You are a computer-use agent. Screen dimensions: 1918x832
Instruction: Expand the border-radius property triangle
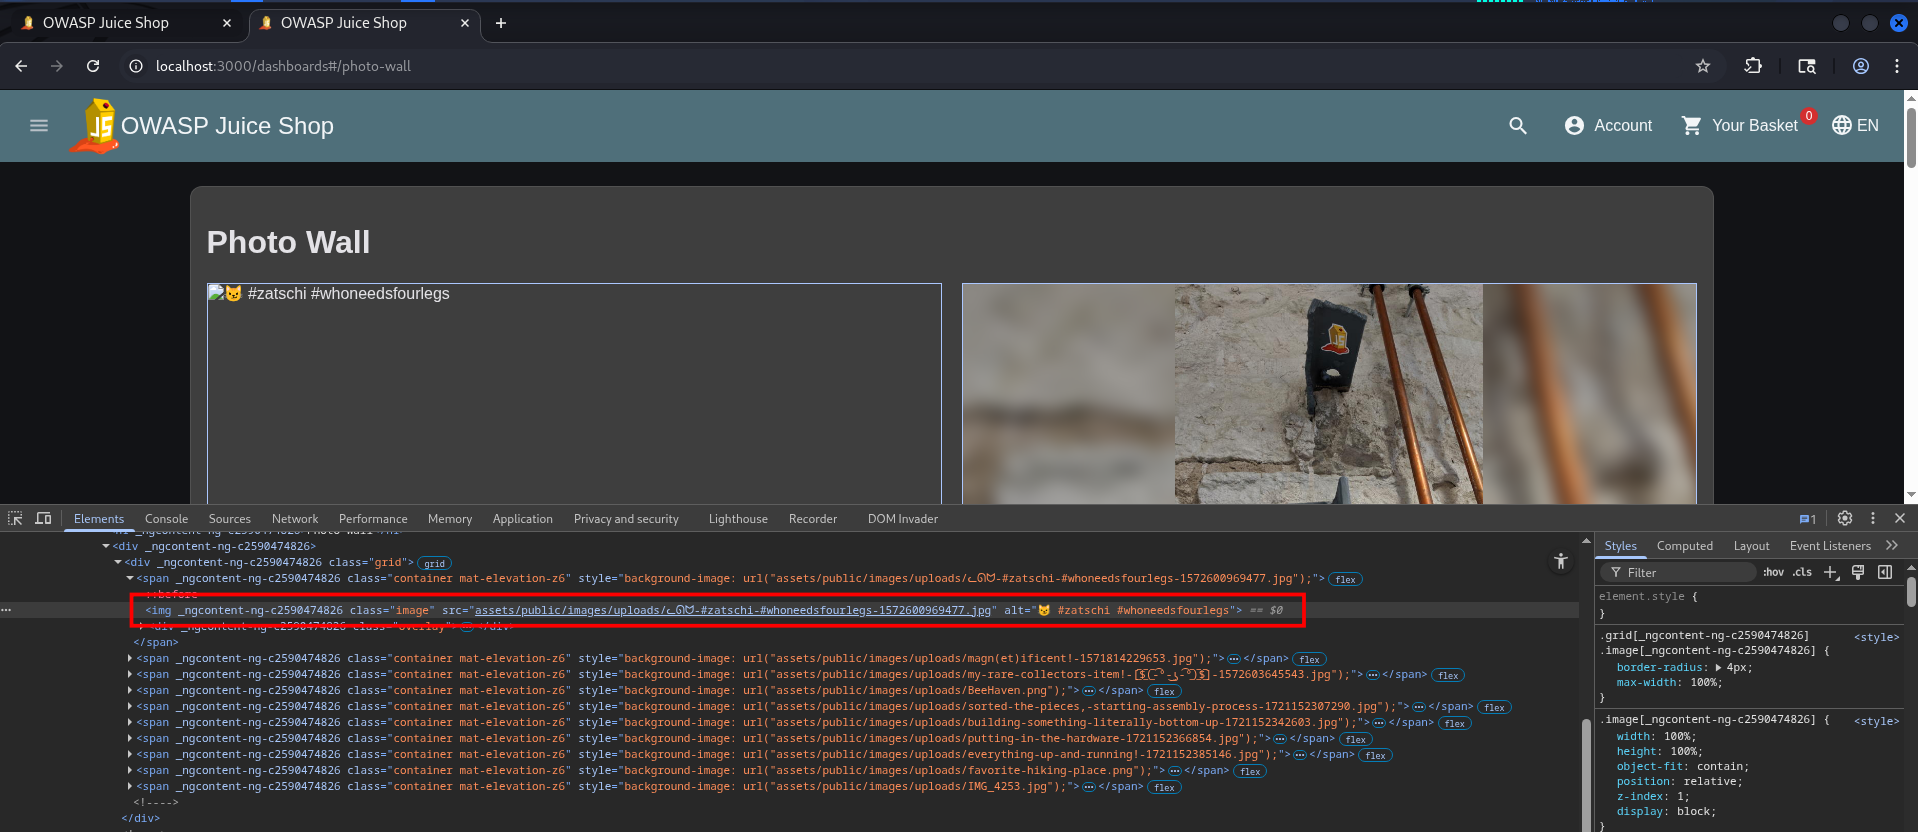[x=1718, y=667]
